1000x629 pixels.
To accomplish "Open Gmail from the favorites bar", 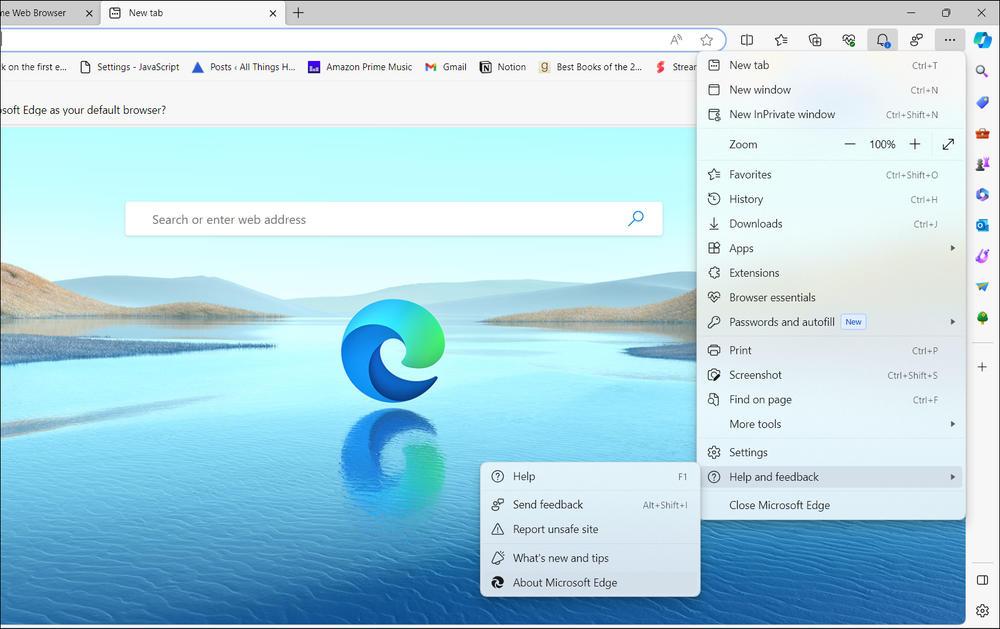I will coord(445,67).
